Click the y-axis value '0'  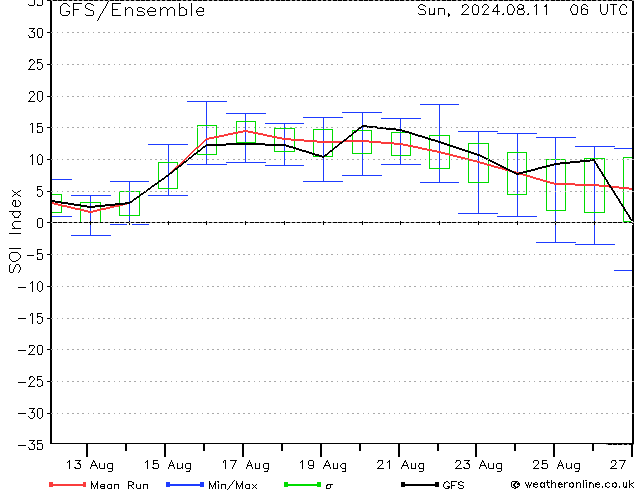tap(39, 223)
